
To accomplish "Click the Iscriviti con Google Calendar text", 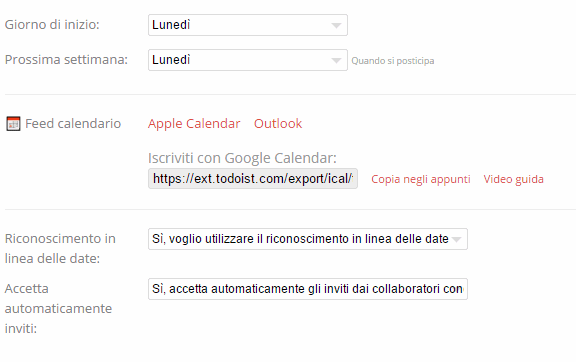I will tap(242, 158).
